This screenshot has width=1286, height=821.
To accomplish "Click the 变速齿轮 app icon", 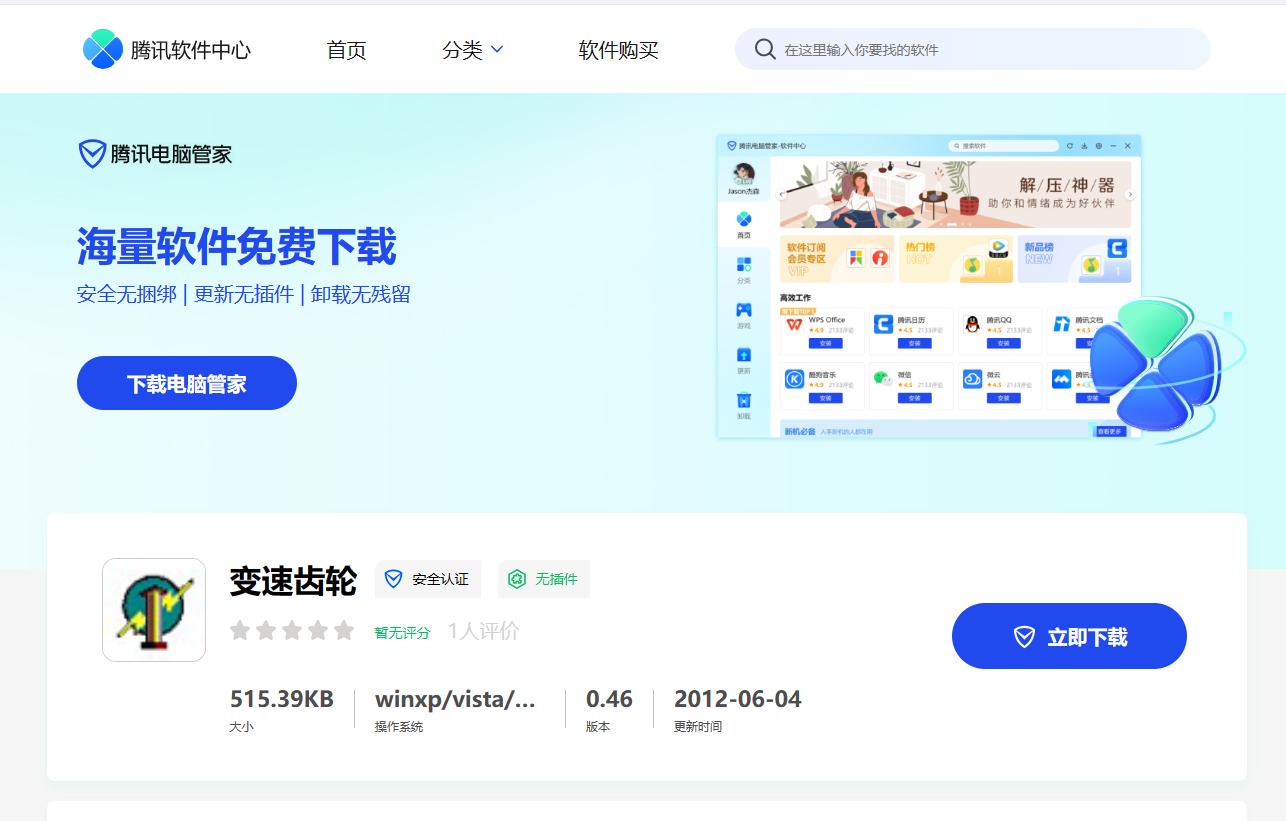I will pos(154,610).
